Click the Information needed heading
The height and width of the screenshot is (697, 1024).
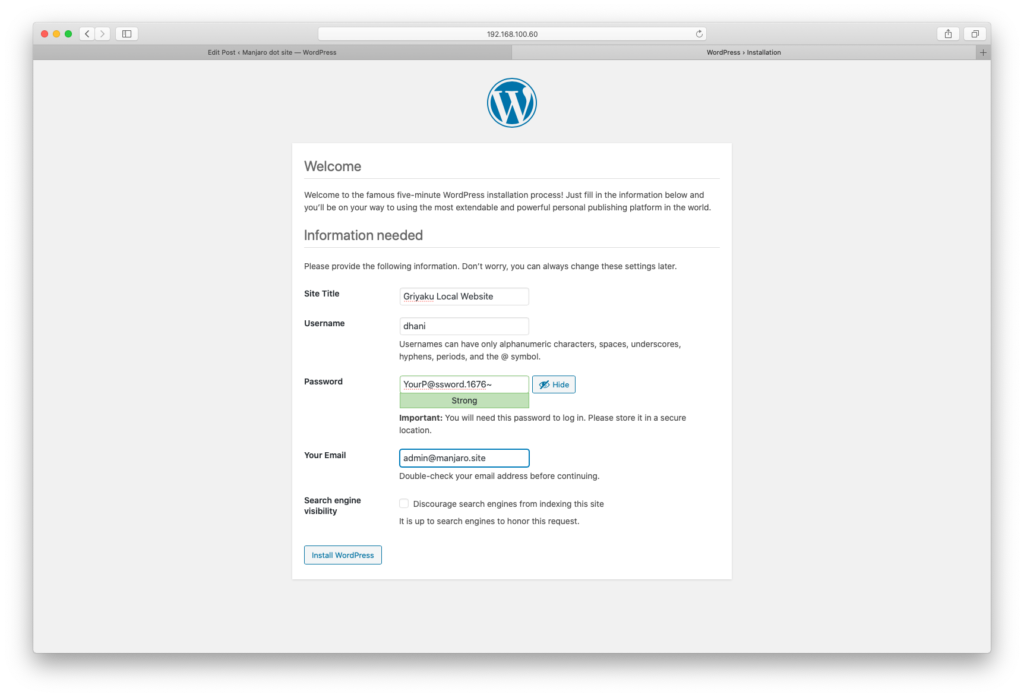click(363, 235)
